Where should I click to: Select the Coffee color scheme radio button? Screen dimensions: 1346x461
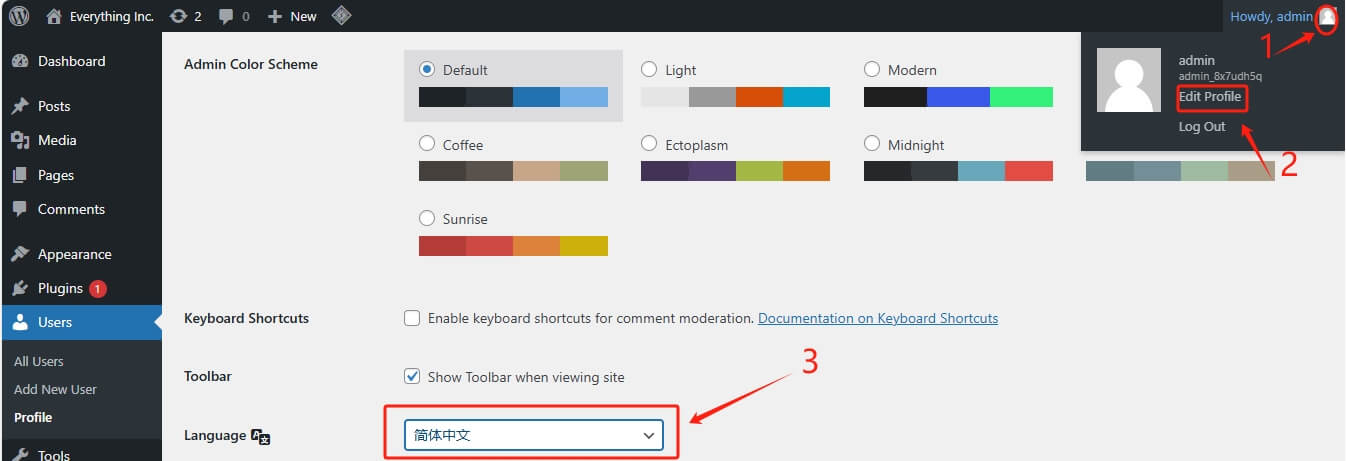click(427, 144)
